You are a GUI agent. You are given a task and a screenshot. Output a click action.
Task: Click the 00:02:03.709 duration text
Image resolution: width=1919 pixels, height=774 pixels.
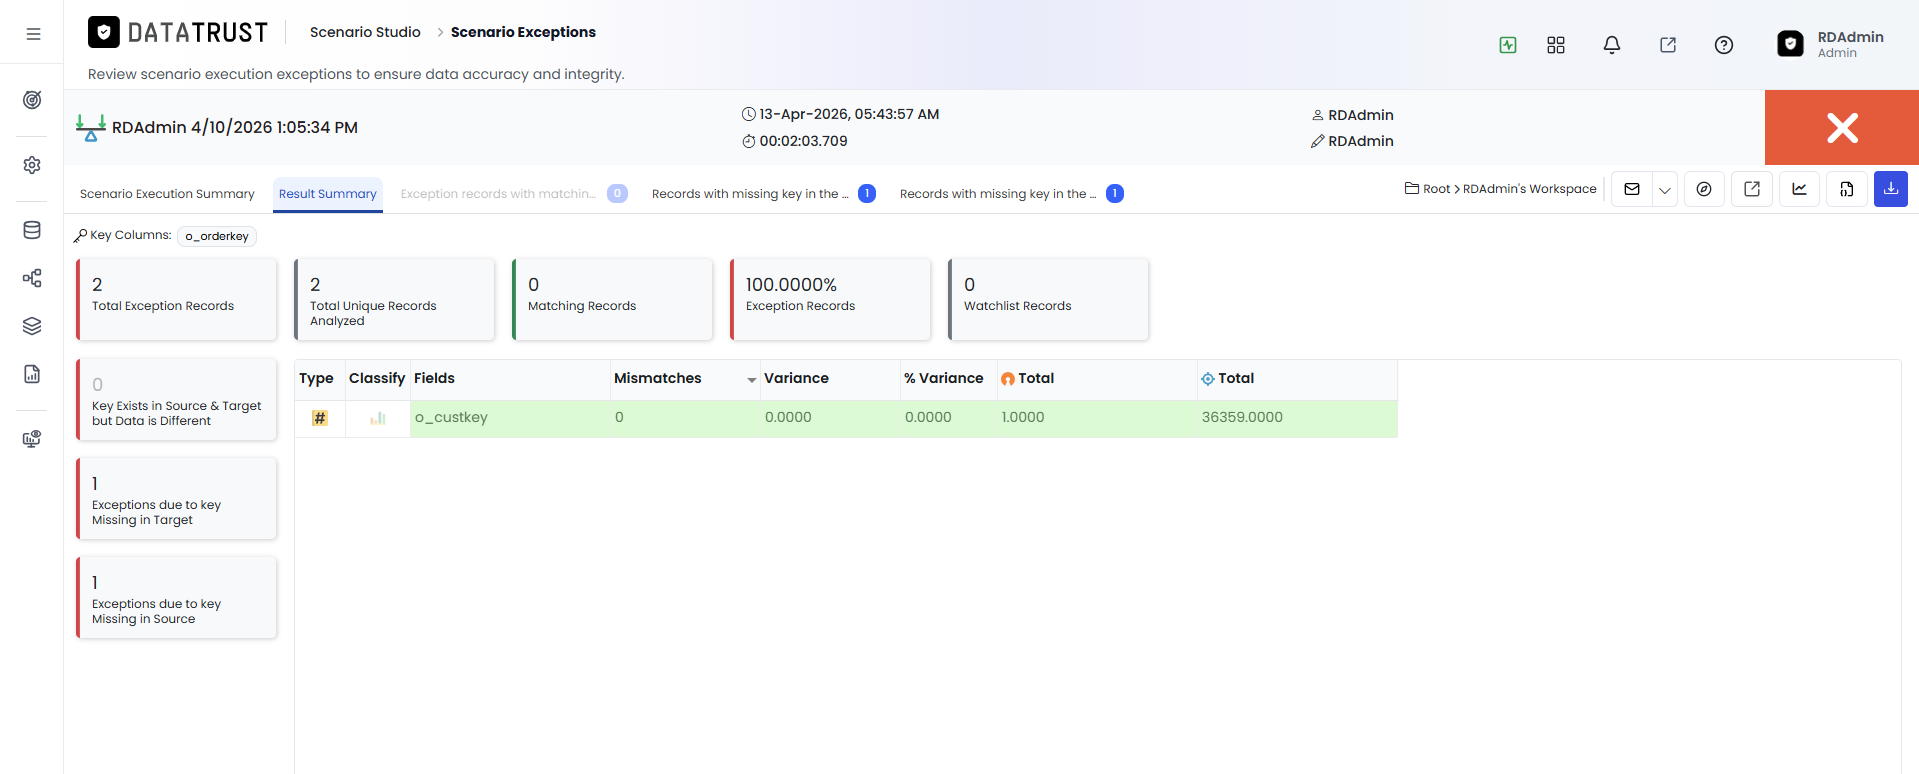click(x=803, y=141)
